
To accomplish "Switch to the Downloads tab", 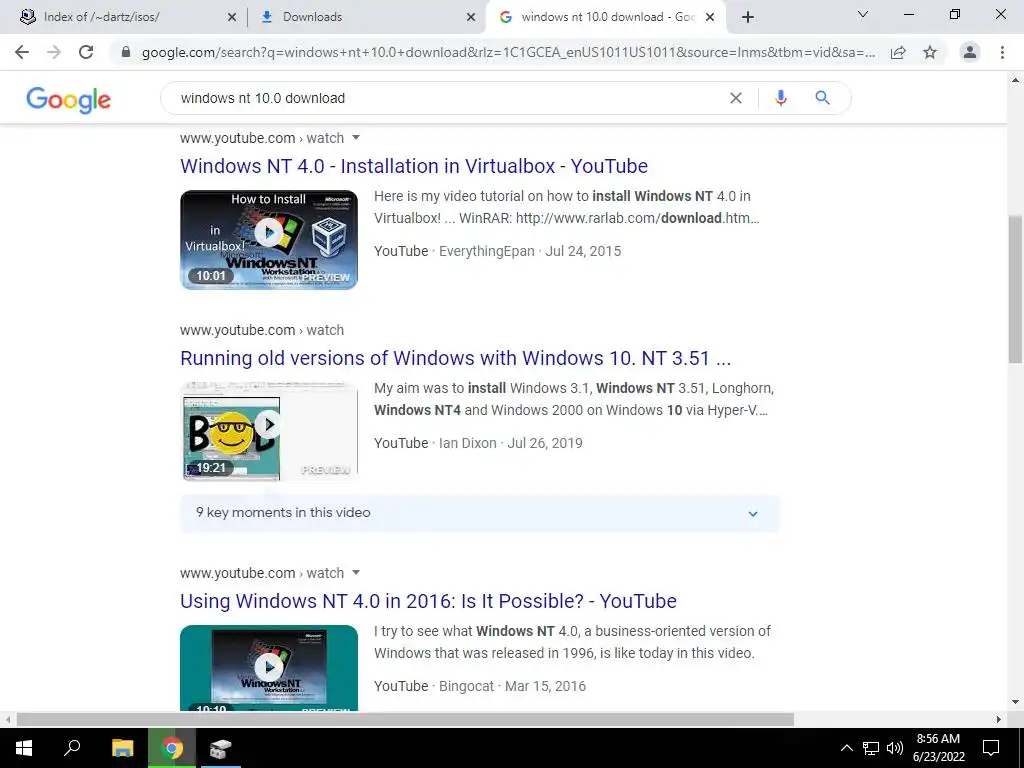I will click(x=366, y=17).
